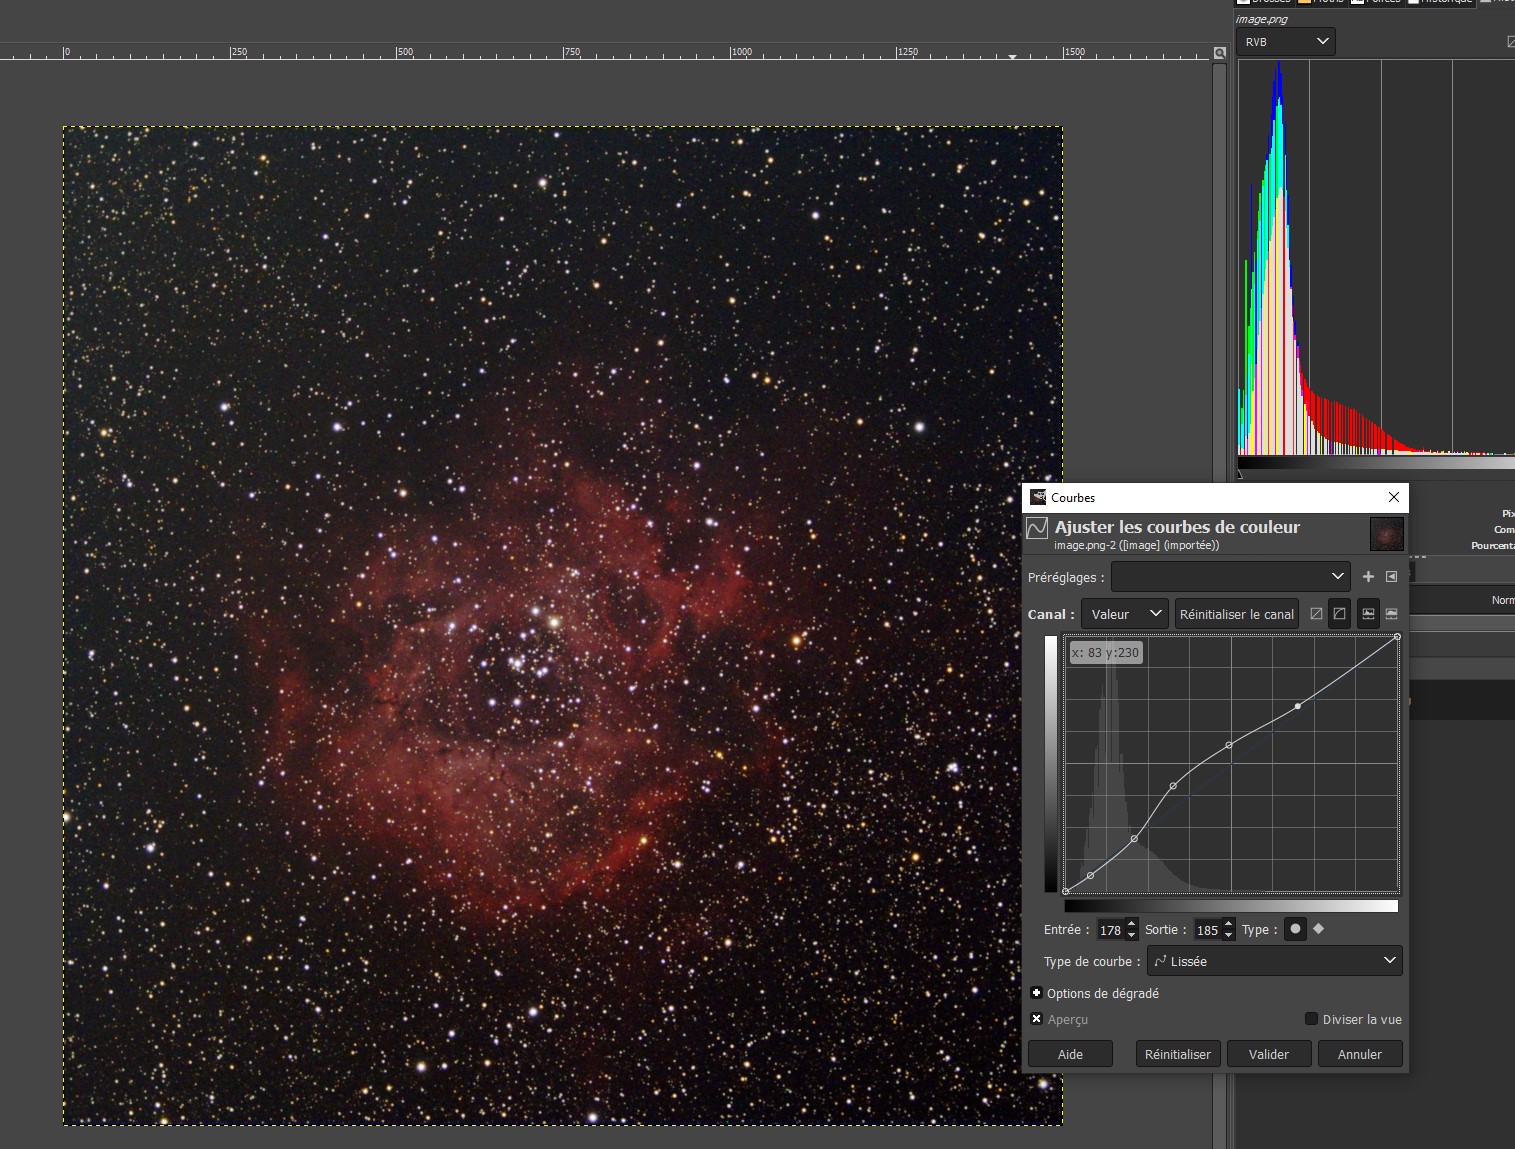This screenshot has width=1515, height=1149.
Task: Click the Réinitialiser button beside Aide
Action: point(1177,1054)
